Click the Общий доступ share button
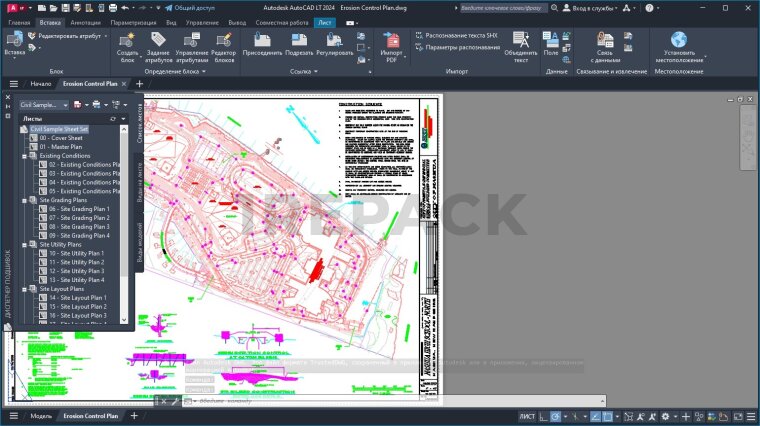This screenshot has height=426, width=760. 183,7
